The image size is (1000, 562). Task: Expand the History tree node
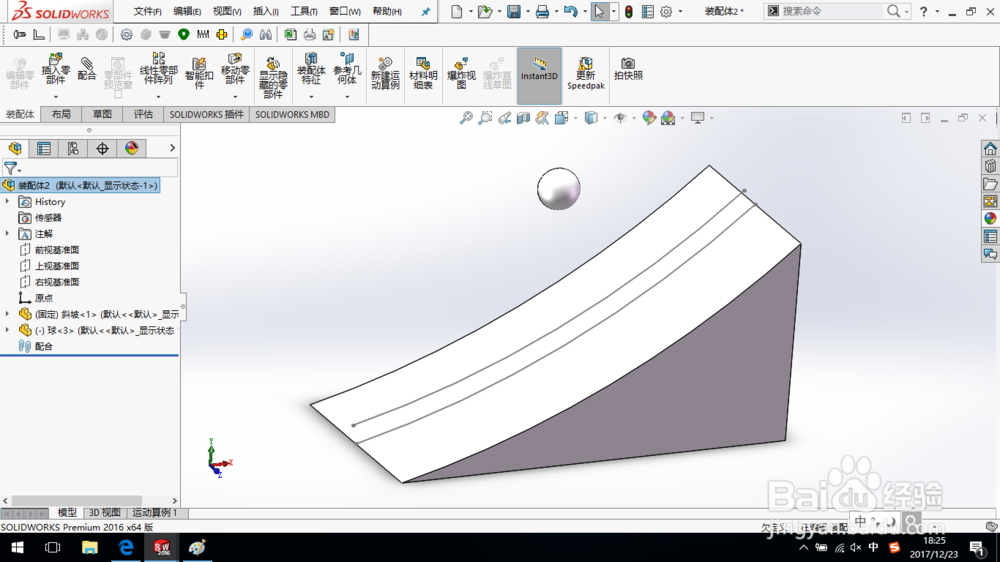(x=8, y=202)
